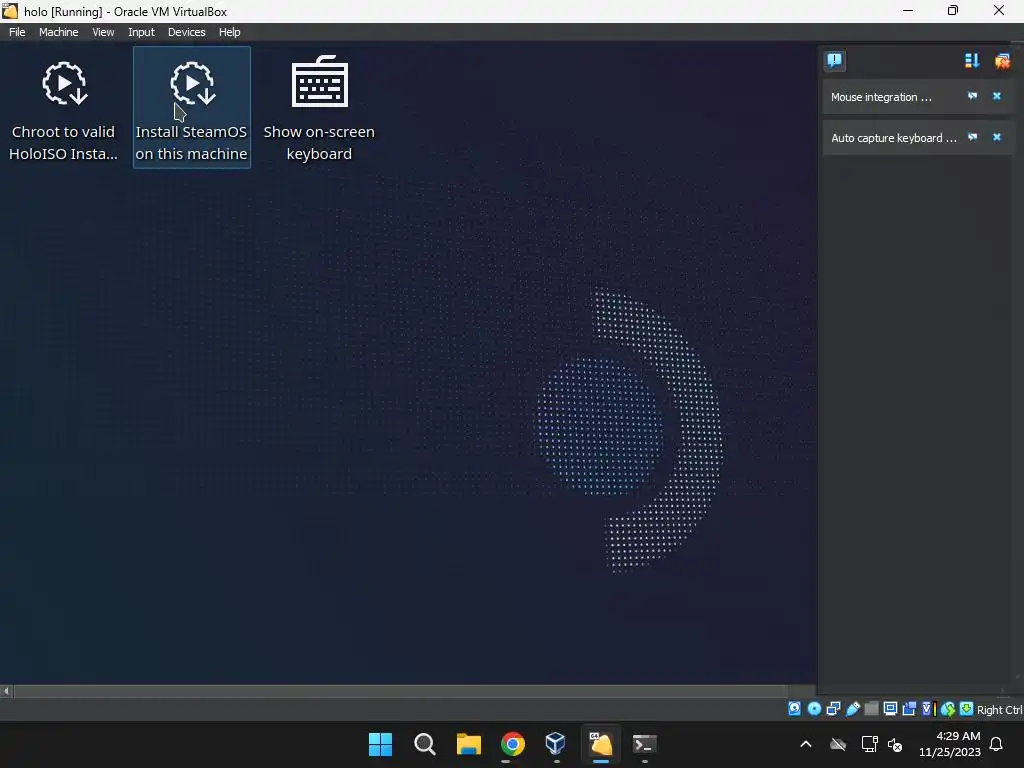The height and width of the screenshot is (768, 1024).
Task: Open Show on-screen keyboard shortcut
Action: click(319, 107)
